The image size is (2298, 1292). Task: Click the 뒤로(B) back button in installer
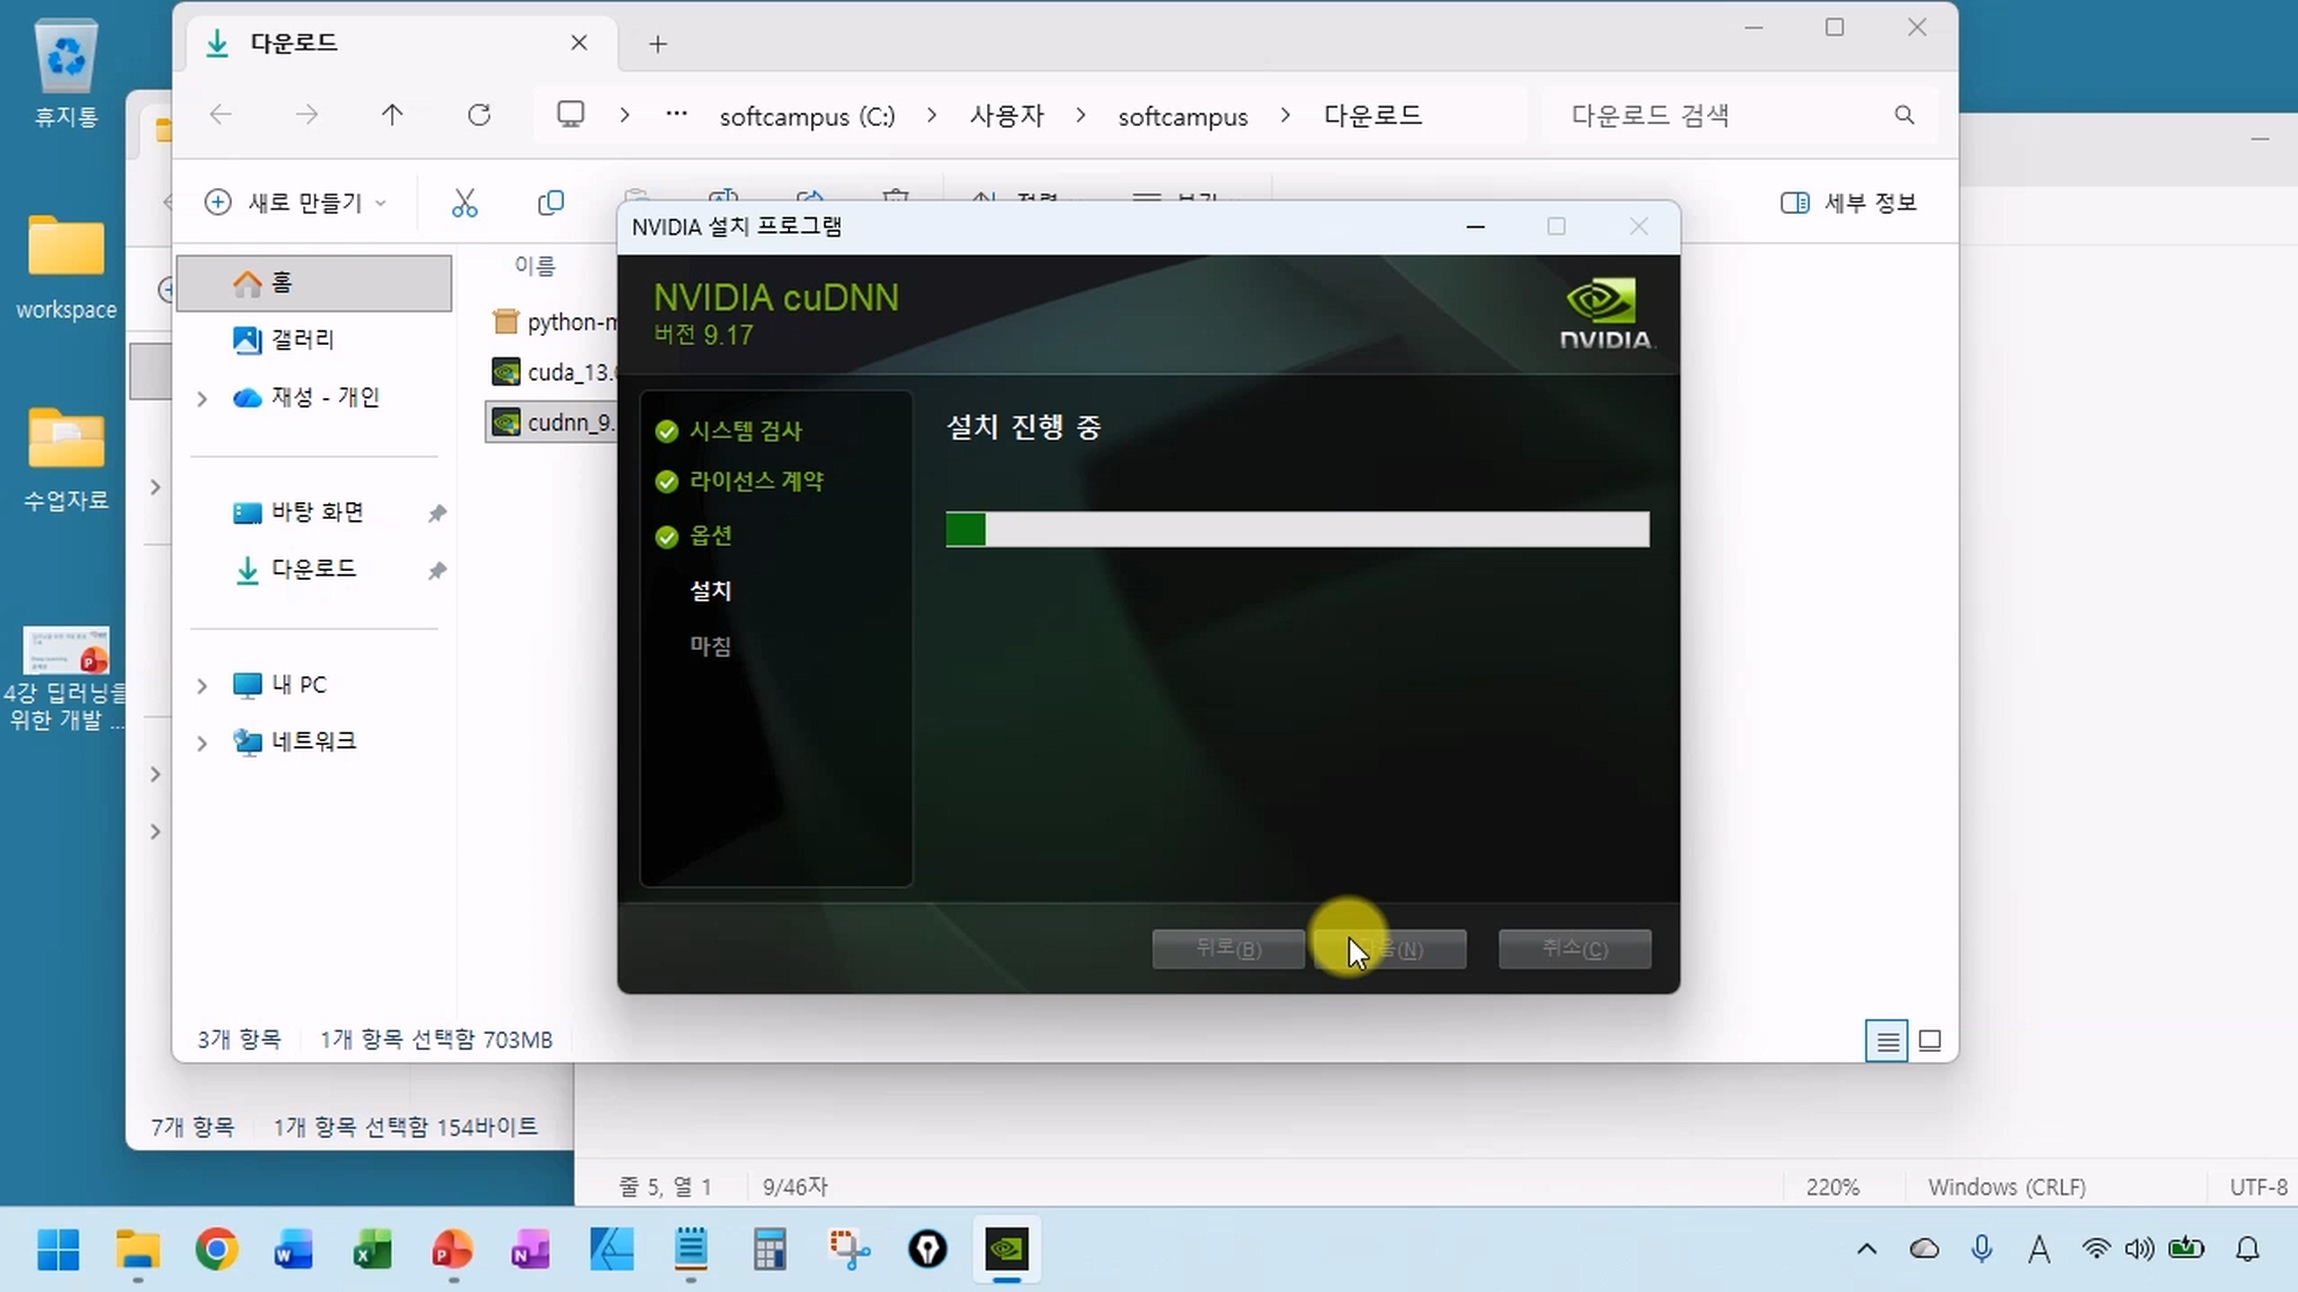1228,948
